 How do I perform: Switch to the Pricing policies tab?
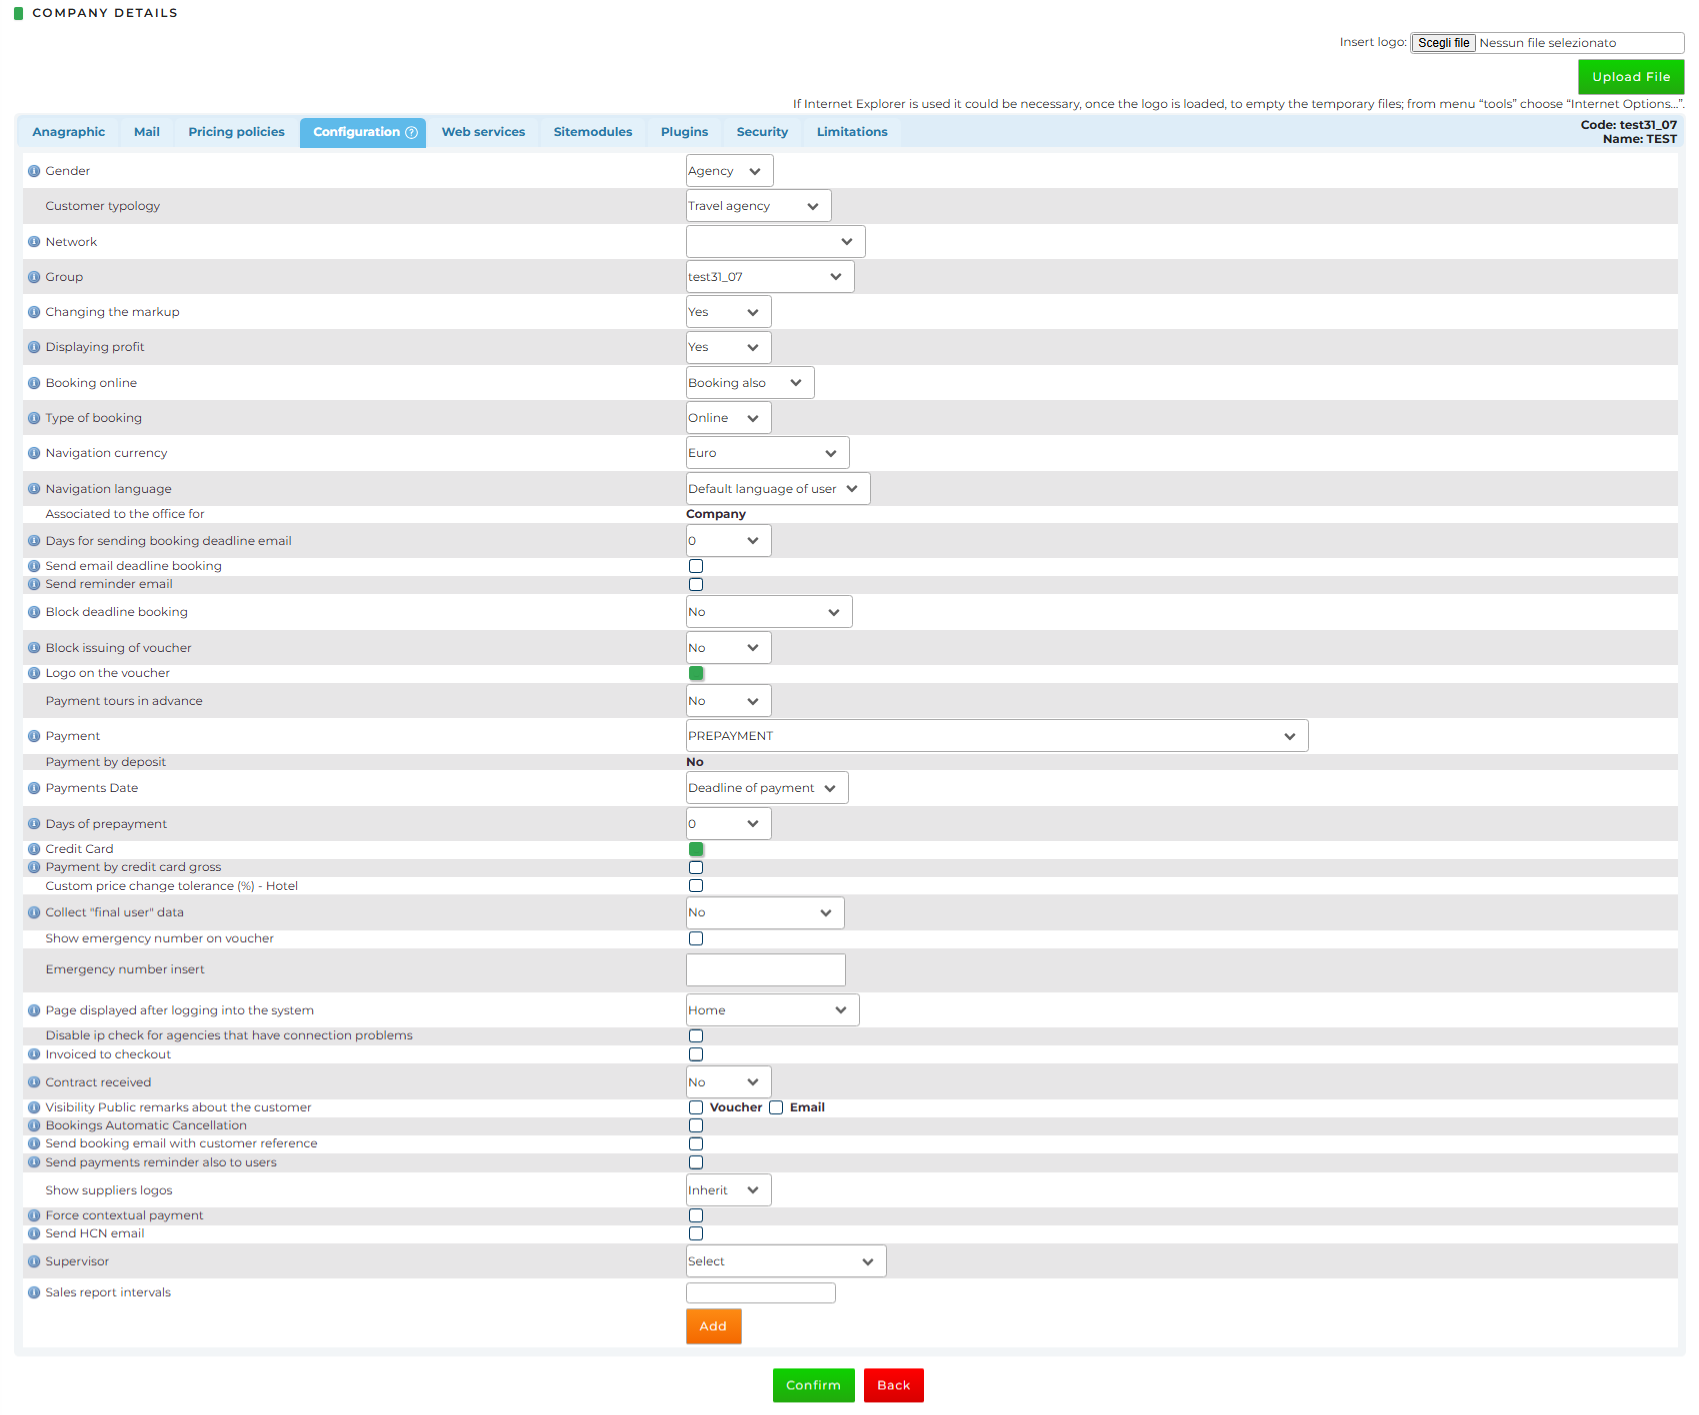[x=236, y=132]
